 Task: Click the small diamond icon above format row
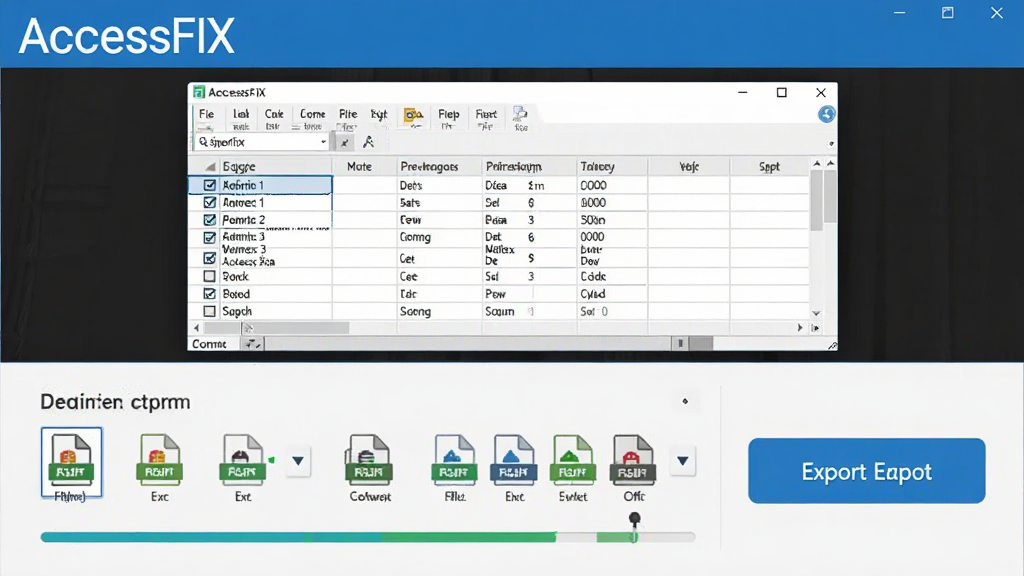[685, 401]
